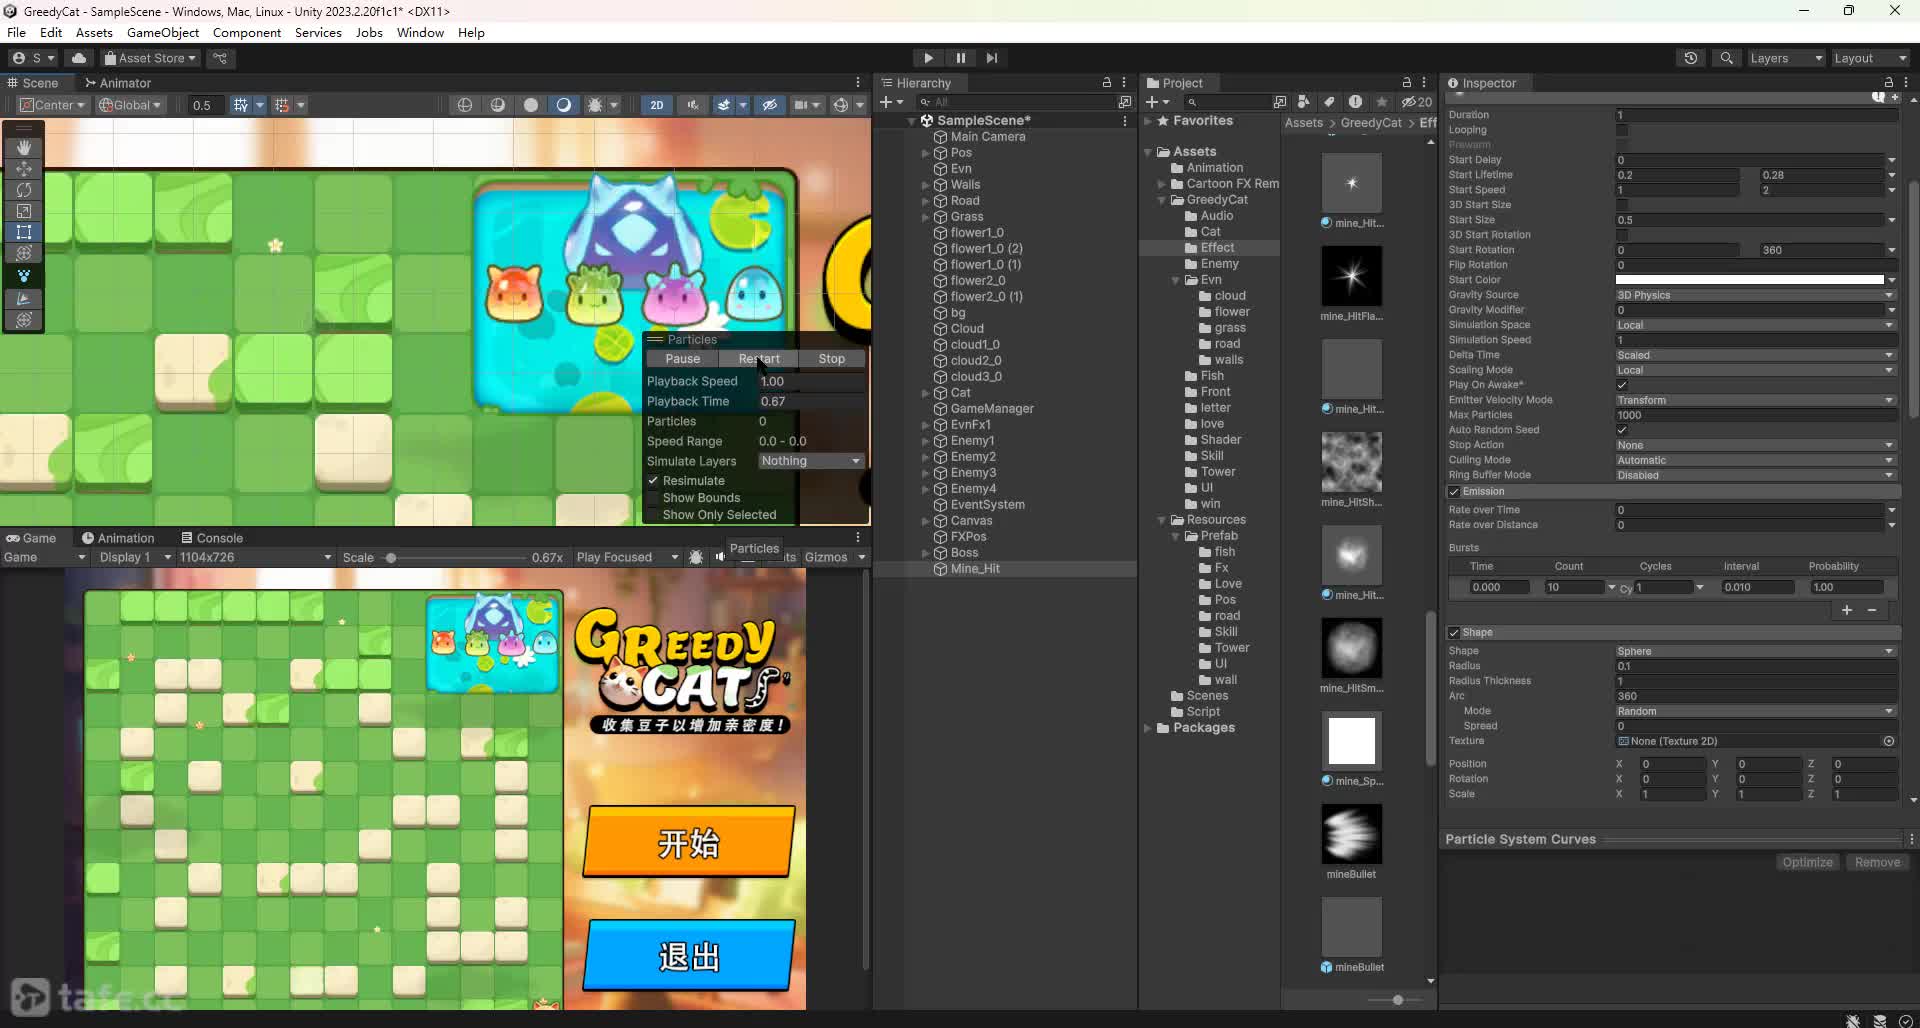The width and height of the screenshot is (1920, 1028).
Task: Lock the Inspector panel
Action: click(1888, 83)
